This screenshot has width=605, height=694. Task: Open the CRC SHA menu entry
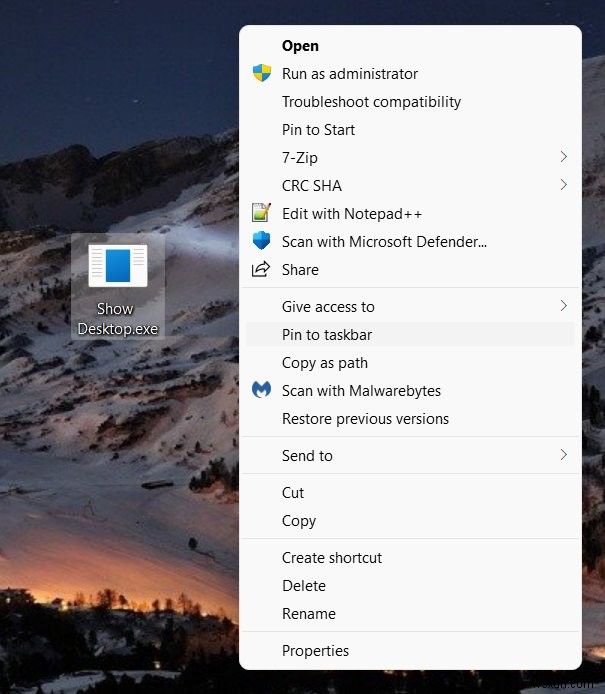tap(410, 185)
